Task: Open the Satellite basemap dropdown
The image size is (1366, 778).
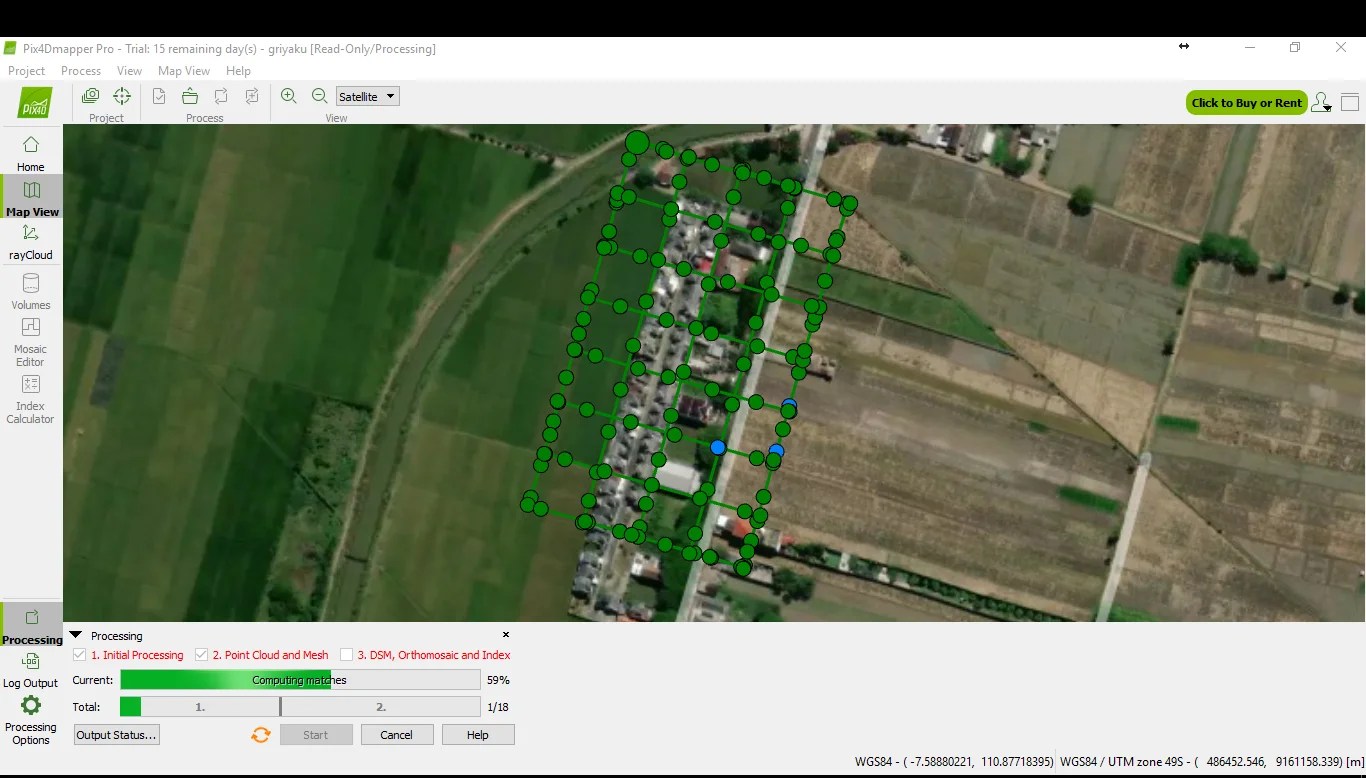Action: tap(367, 96)
